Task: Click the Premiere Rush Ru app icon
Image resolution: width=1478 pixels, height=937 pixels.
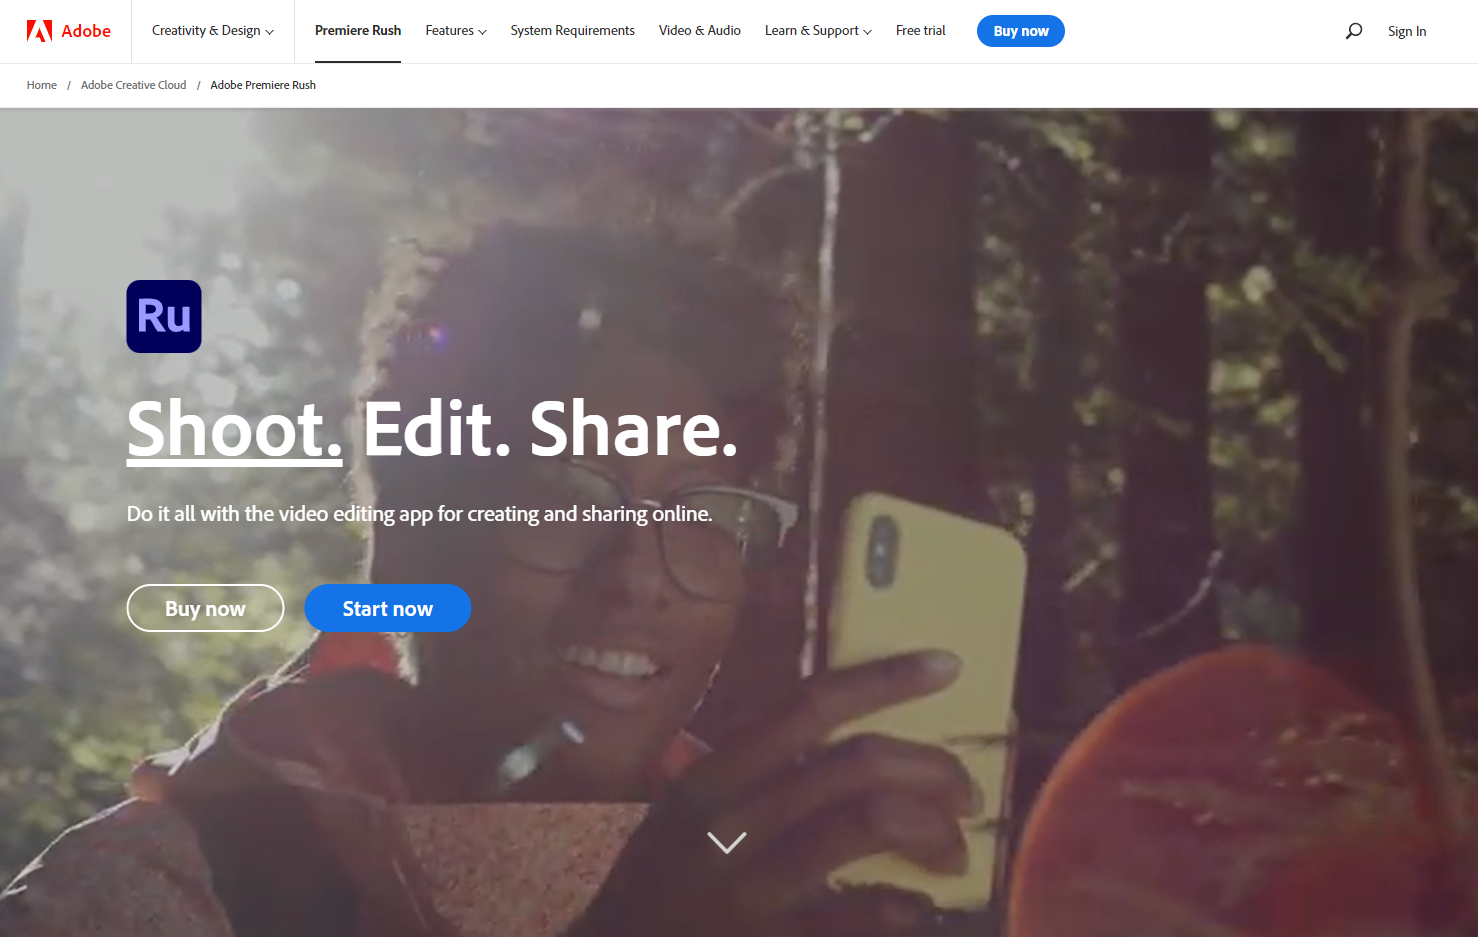Action: (164, 316)
